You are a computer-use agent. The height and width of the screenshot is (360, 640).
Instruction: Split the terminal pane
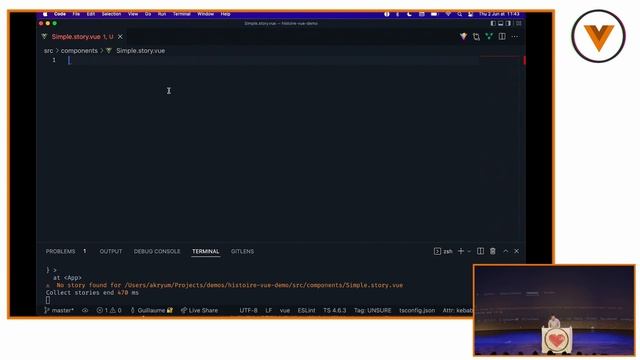point(480,251)
